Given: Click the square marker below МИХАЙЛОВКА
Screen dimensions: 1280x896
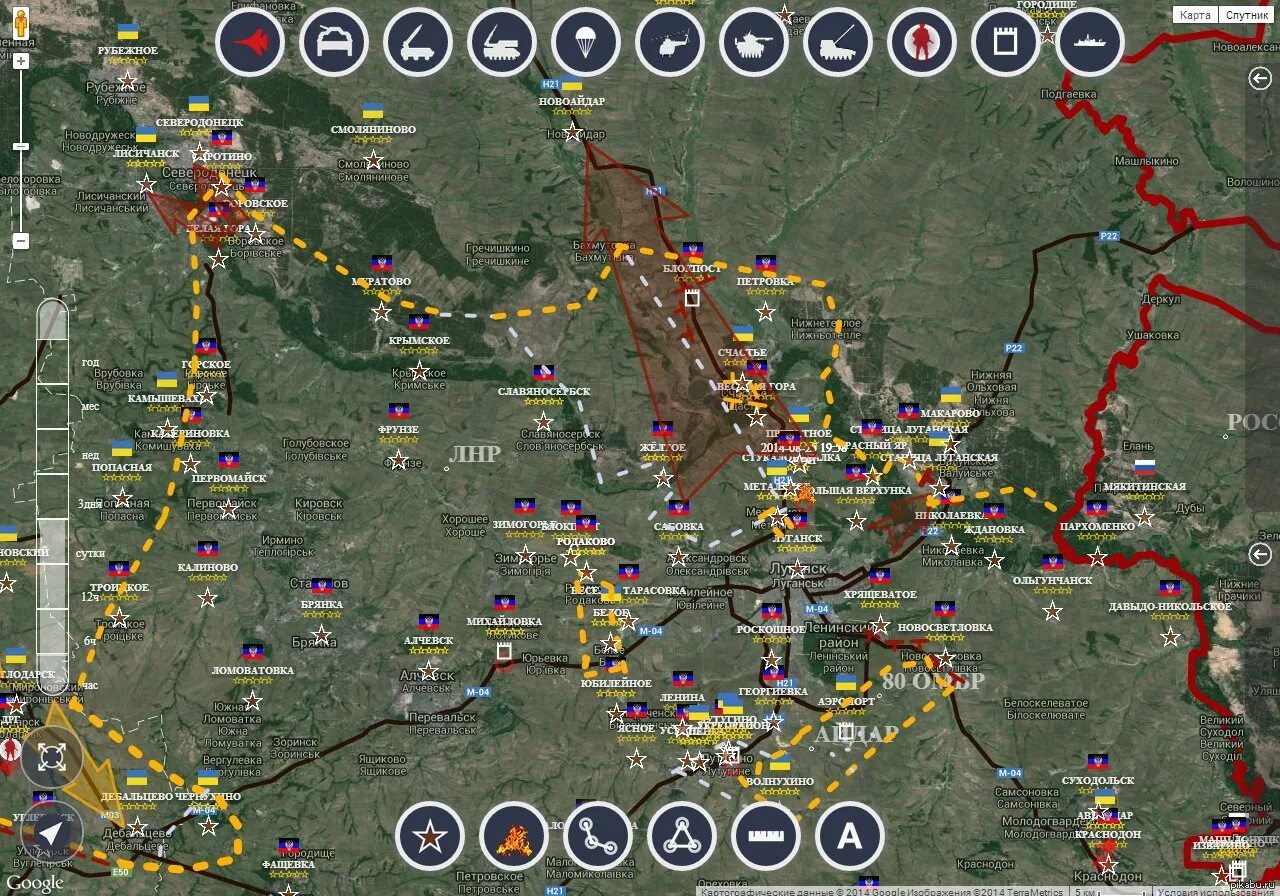Looking at the screenshot, I should coord(504,654).
